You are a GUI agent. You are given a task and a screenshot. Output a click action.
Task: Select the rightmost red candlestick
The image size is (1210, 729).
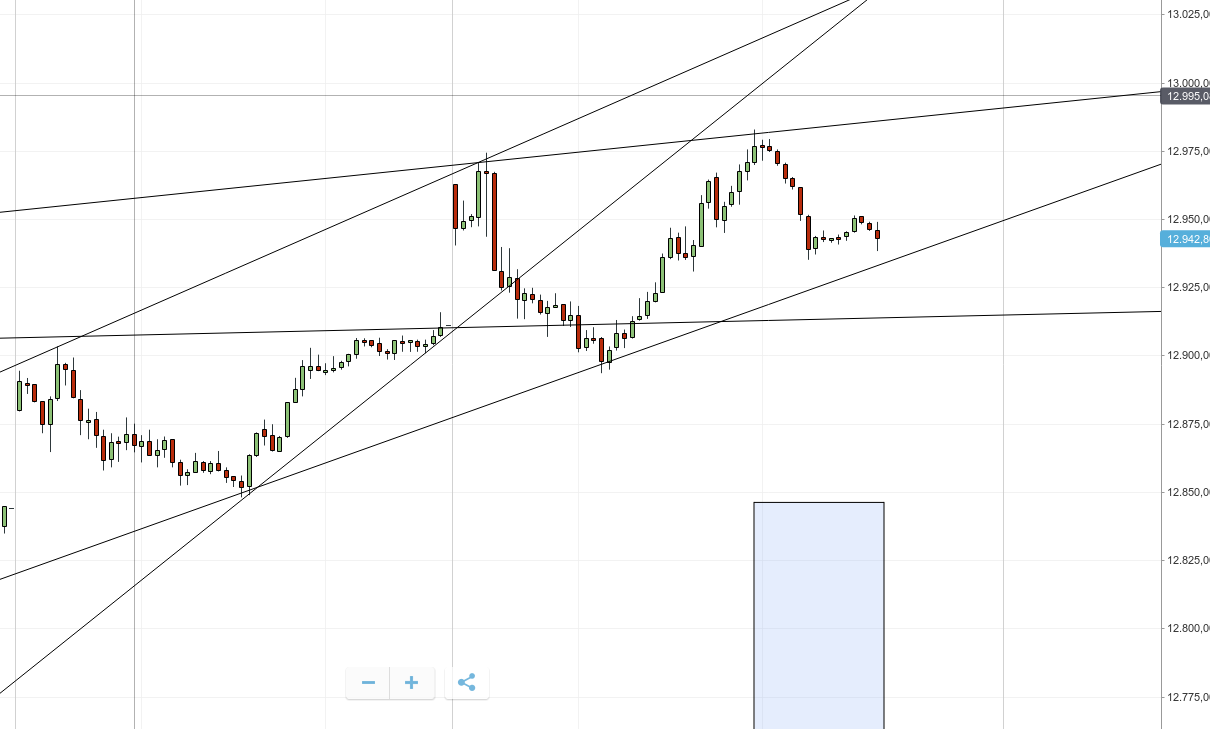878,237
